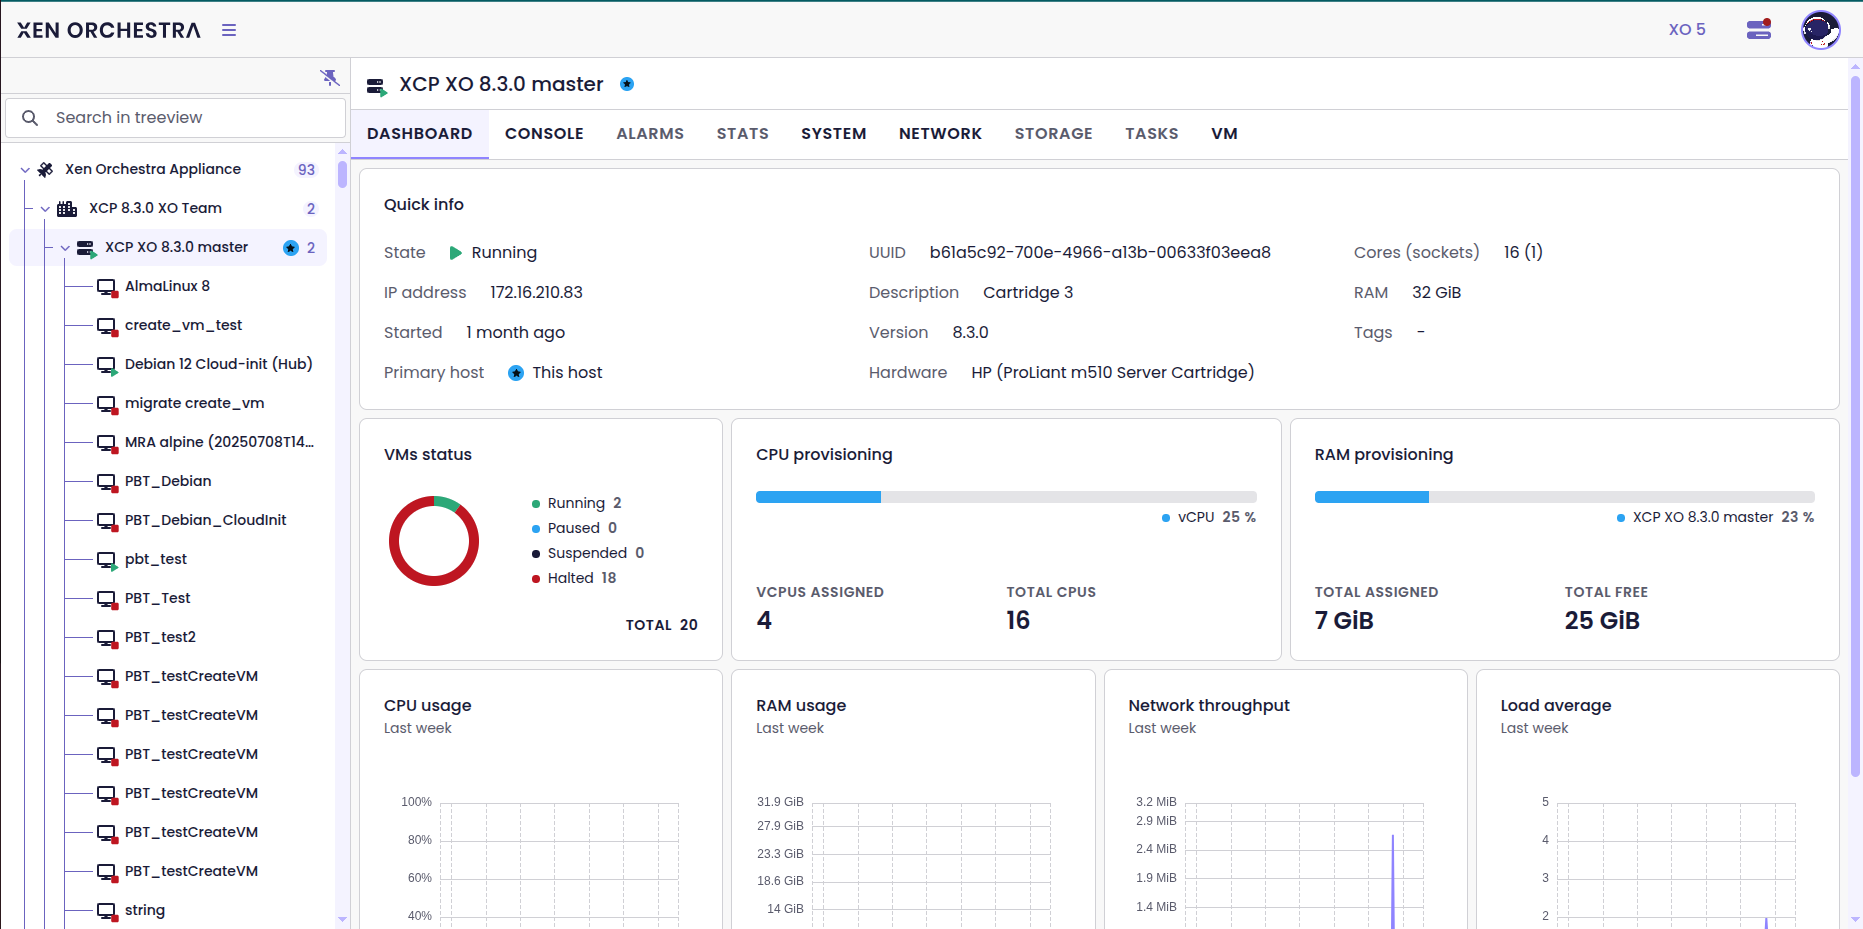Click the string VM icon
The image size is (1863, 929).
pyautogui.click(x=107, y=911)
